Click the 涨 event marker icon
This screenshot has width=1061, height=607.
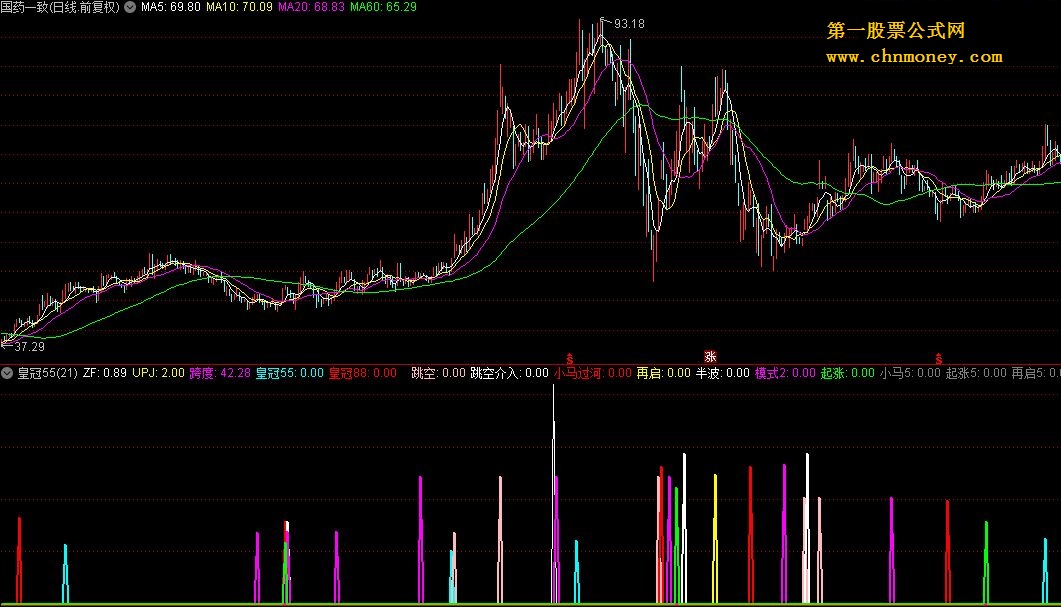click(710, 357)
